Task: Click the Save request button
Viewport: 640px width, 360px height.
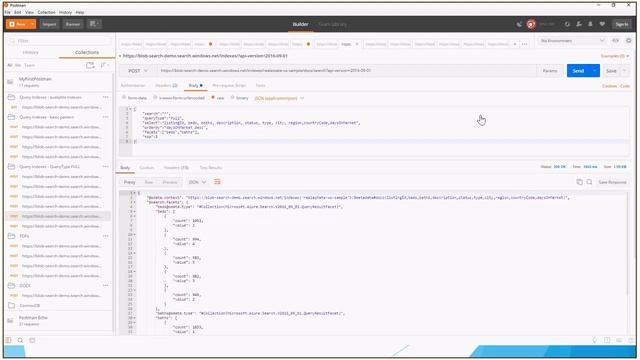Action: point(611,71)
